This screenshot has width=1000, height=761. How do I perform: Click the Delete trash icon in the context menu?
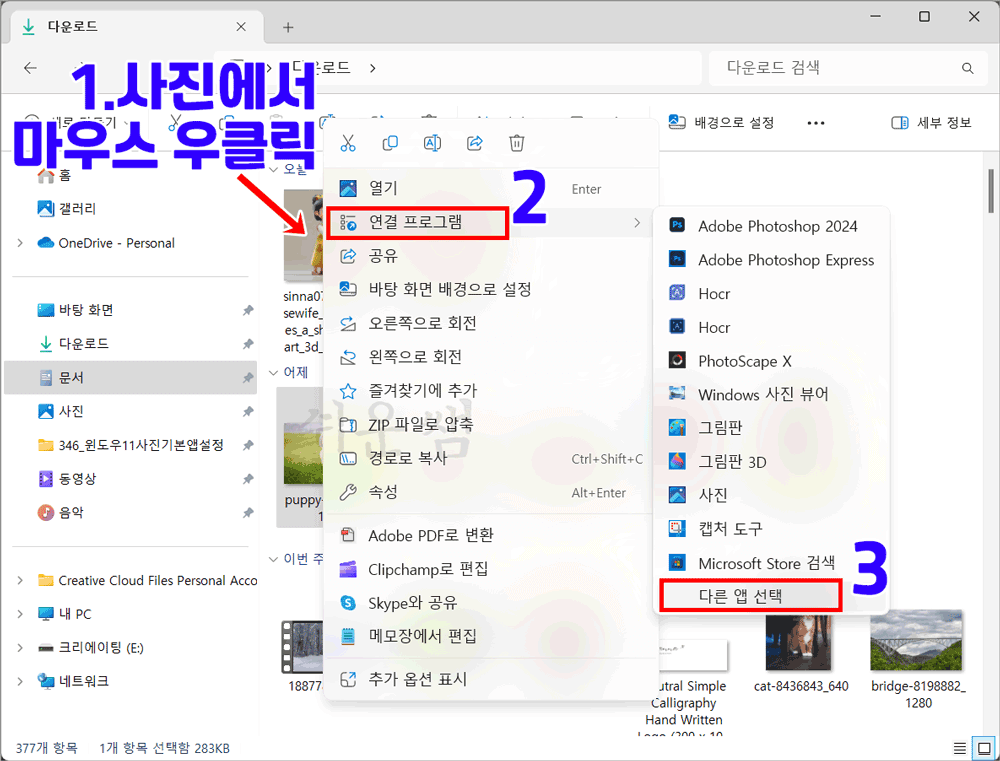click(516, 143)
